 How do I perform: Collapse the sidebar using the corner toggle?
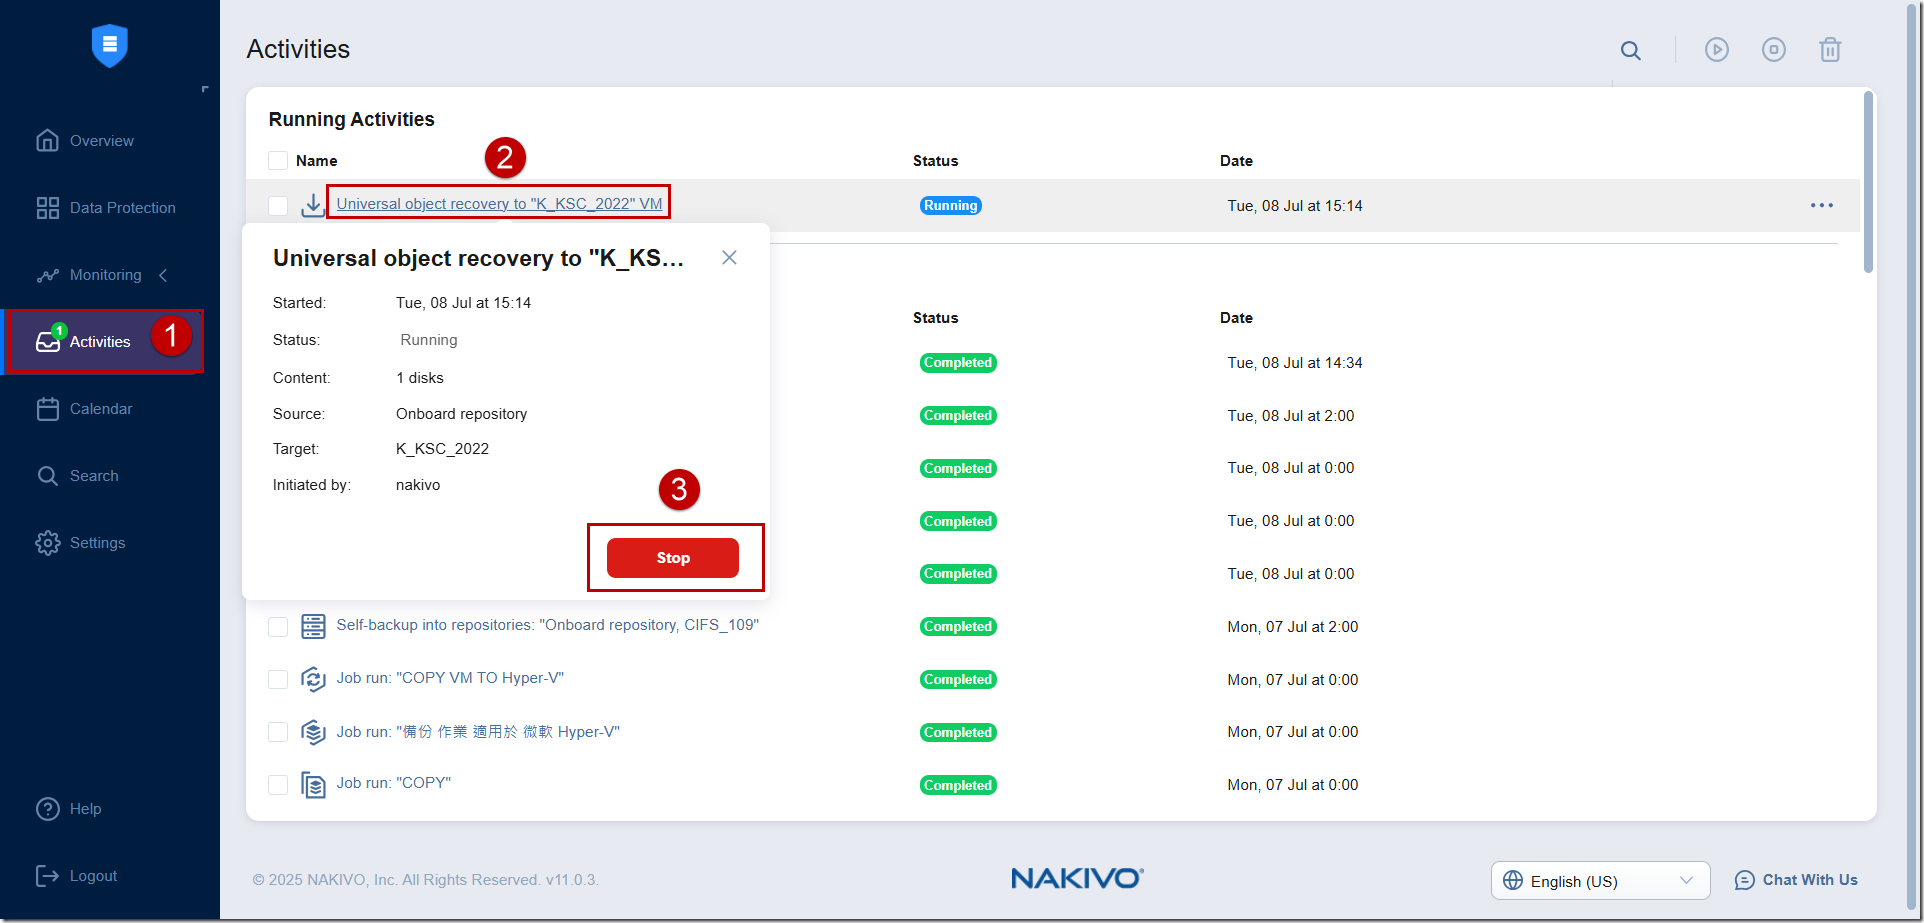205,89
